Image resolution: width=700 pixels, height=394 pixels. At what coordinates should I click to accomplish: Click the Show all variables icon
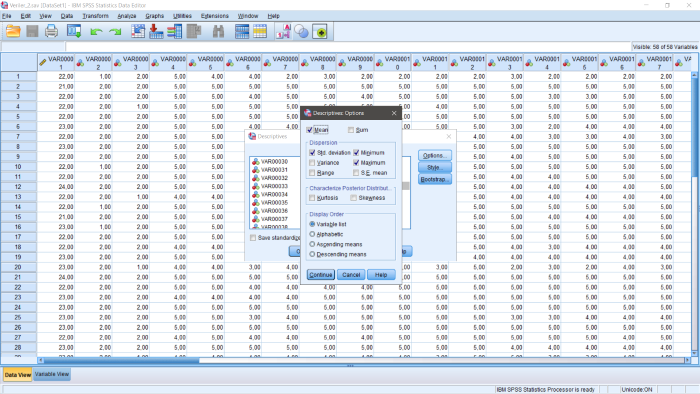point(320,32)
